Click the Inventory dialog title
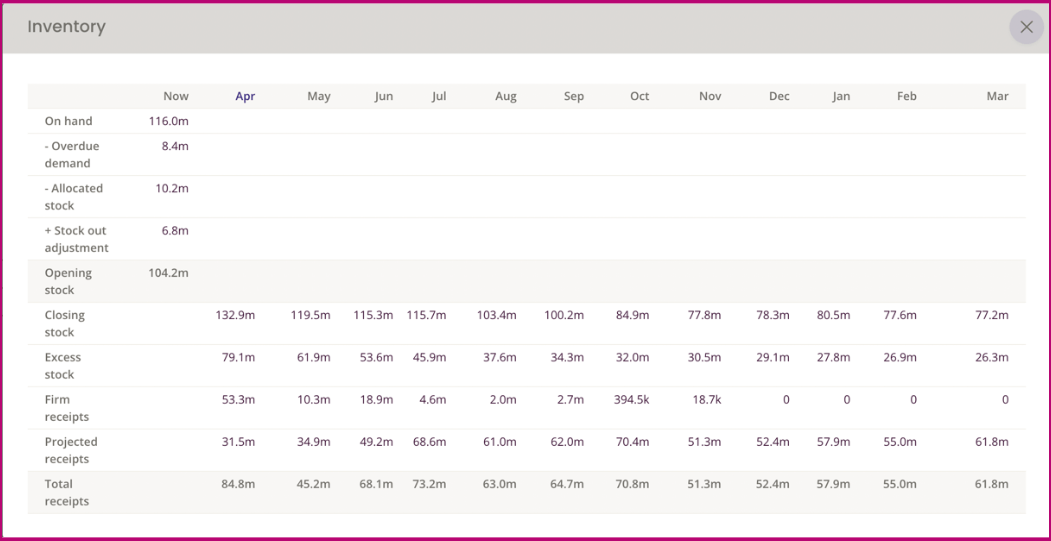Image resolution: width=1051 pixels, height=541 pixels. point(66,27)
